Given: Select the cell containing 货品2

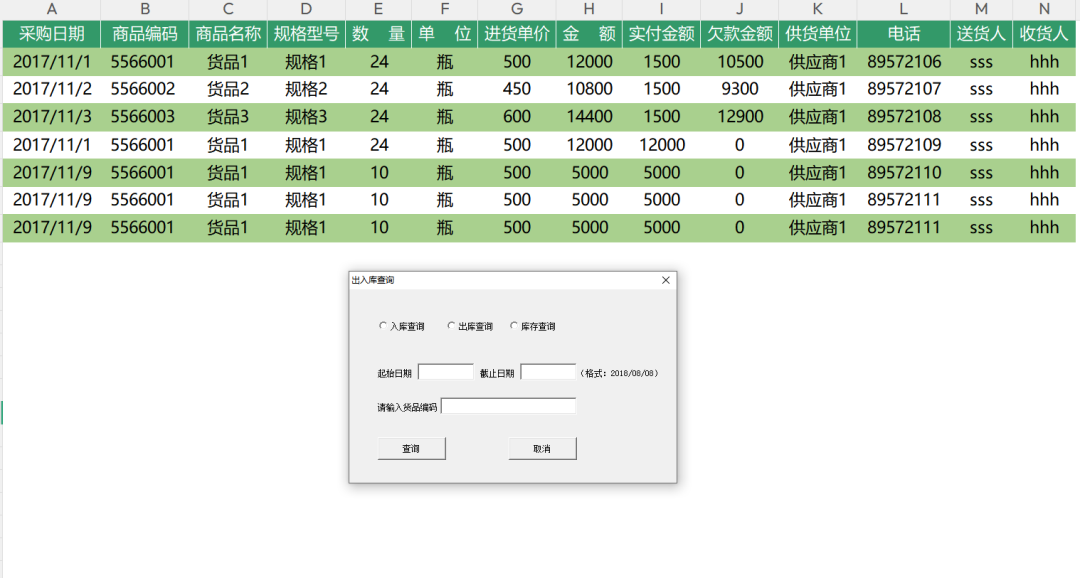Looking at the screenshot, I should point(227,89).
